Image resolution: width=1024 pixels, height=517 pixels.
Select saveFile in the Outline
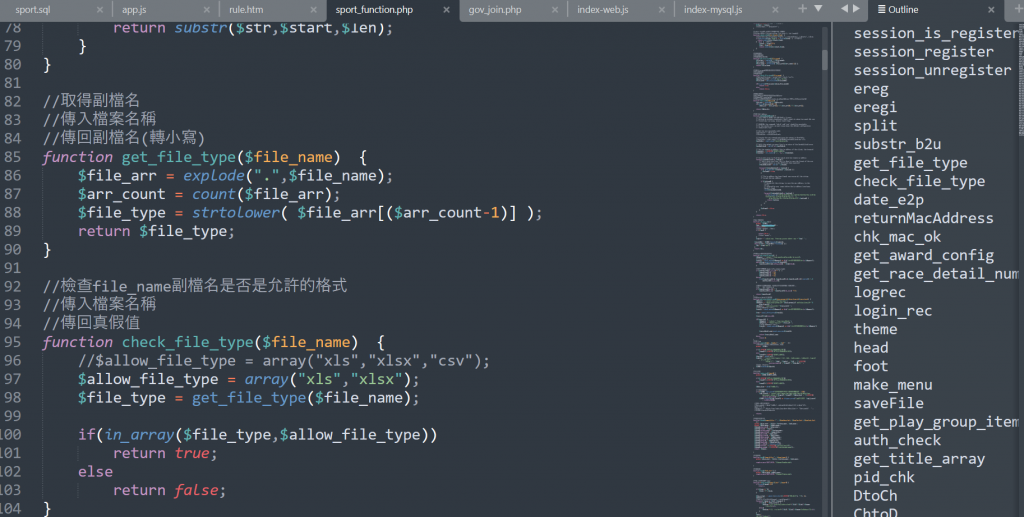tap(889, 403)
